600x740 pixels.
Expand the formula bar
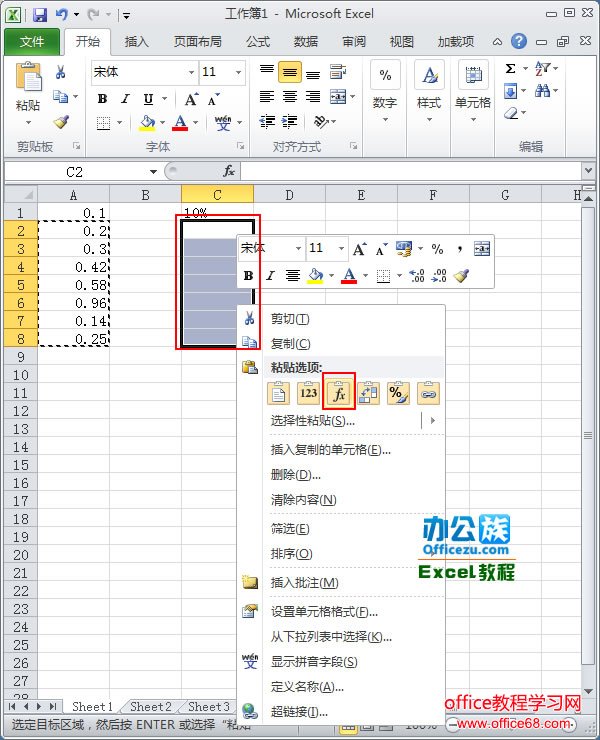pyautogui.click(x=588, y=170)
